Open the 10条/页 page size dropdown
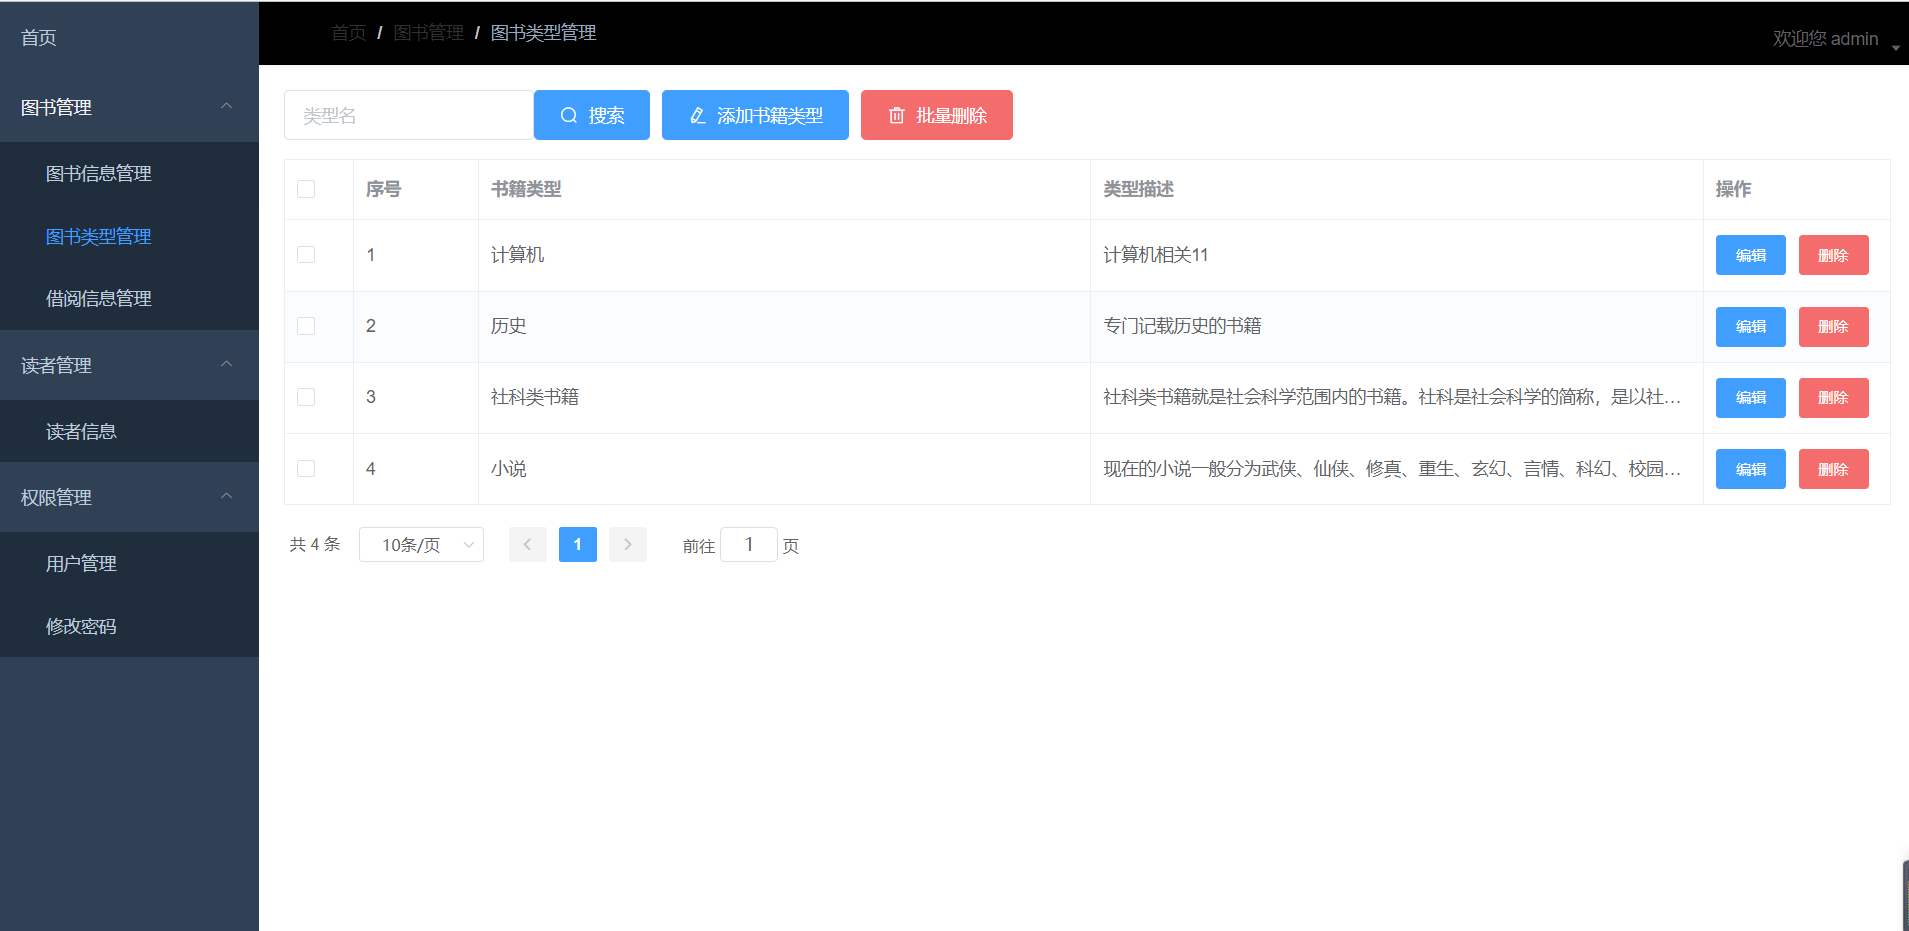 pyautogui.click(x=421, y=545)
